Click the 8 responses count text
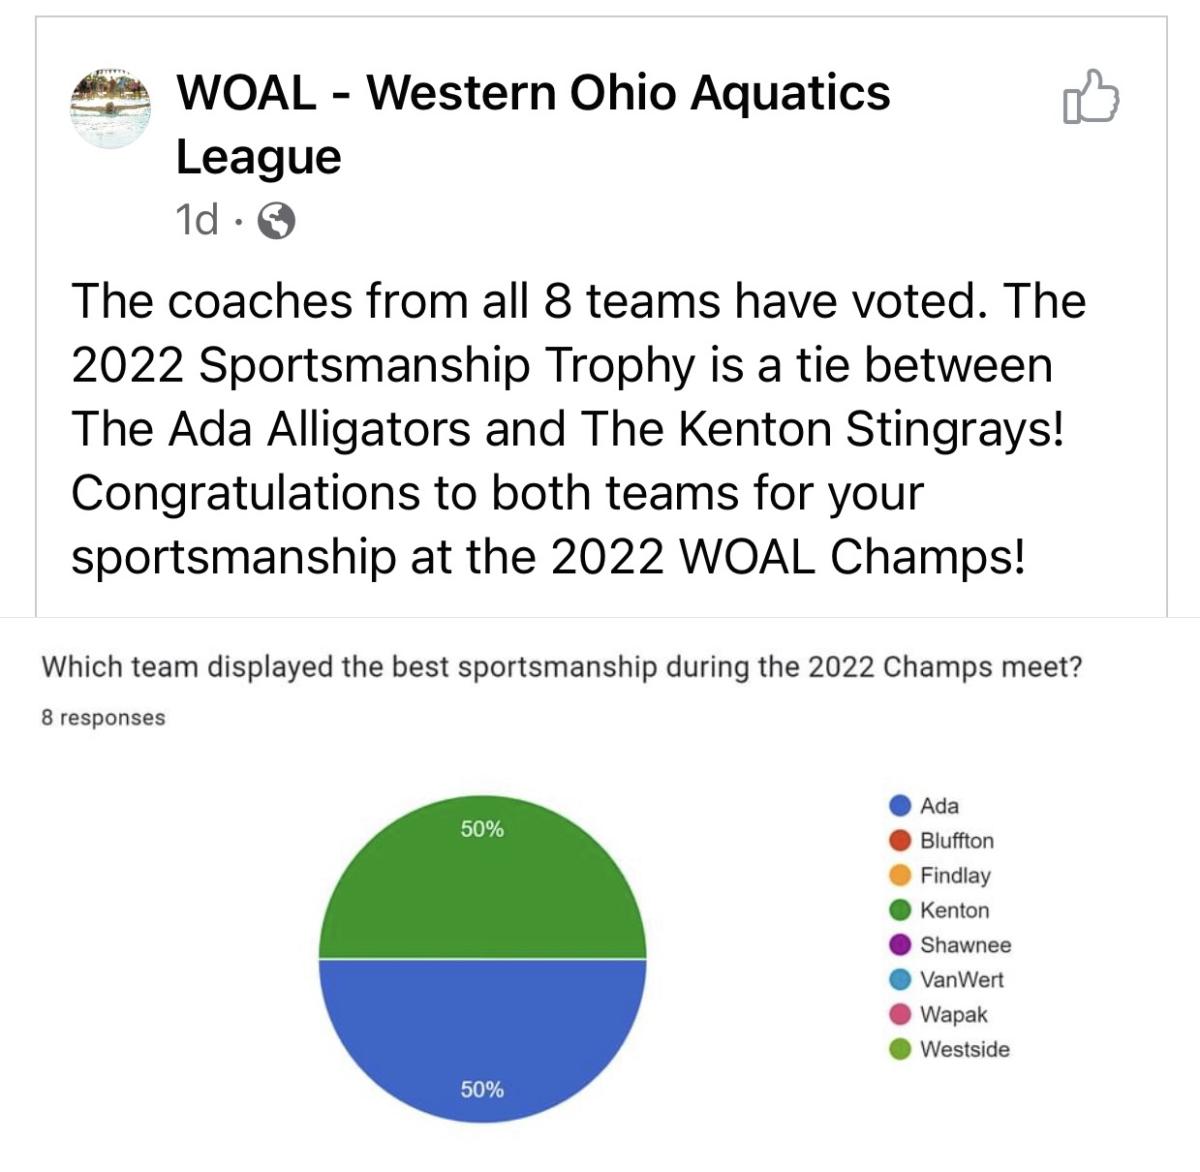Image resolution: width=1200 pixels, height=1172 pixels. [103, 718]
